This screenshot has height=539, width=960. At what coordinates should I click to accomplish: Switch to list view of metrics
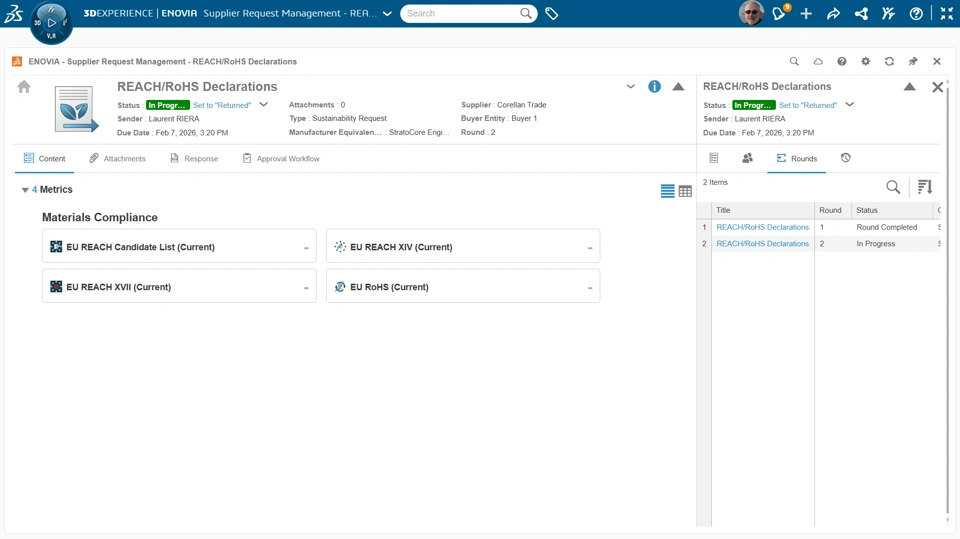pyautogui.click(x=667, y=191)
